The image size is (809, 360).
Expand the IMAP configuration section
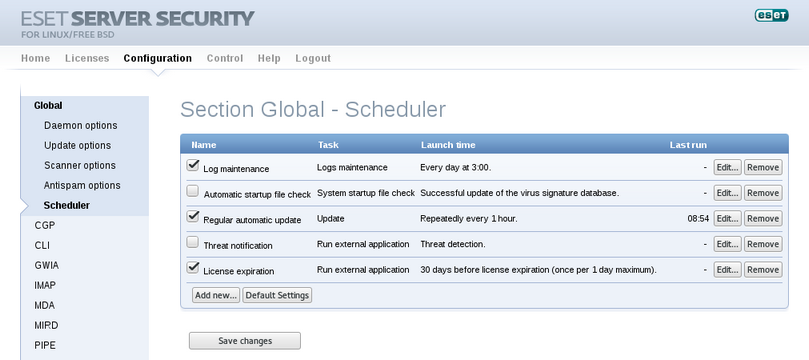point(45,285)
